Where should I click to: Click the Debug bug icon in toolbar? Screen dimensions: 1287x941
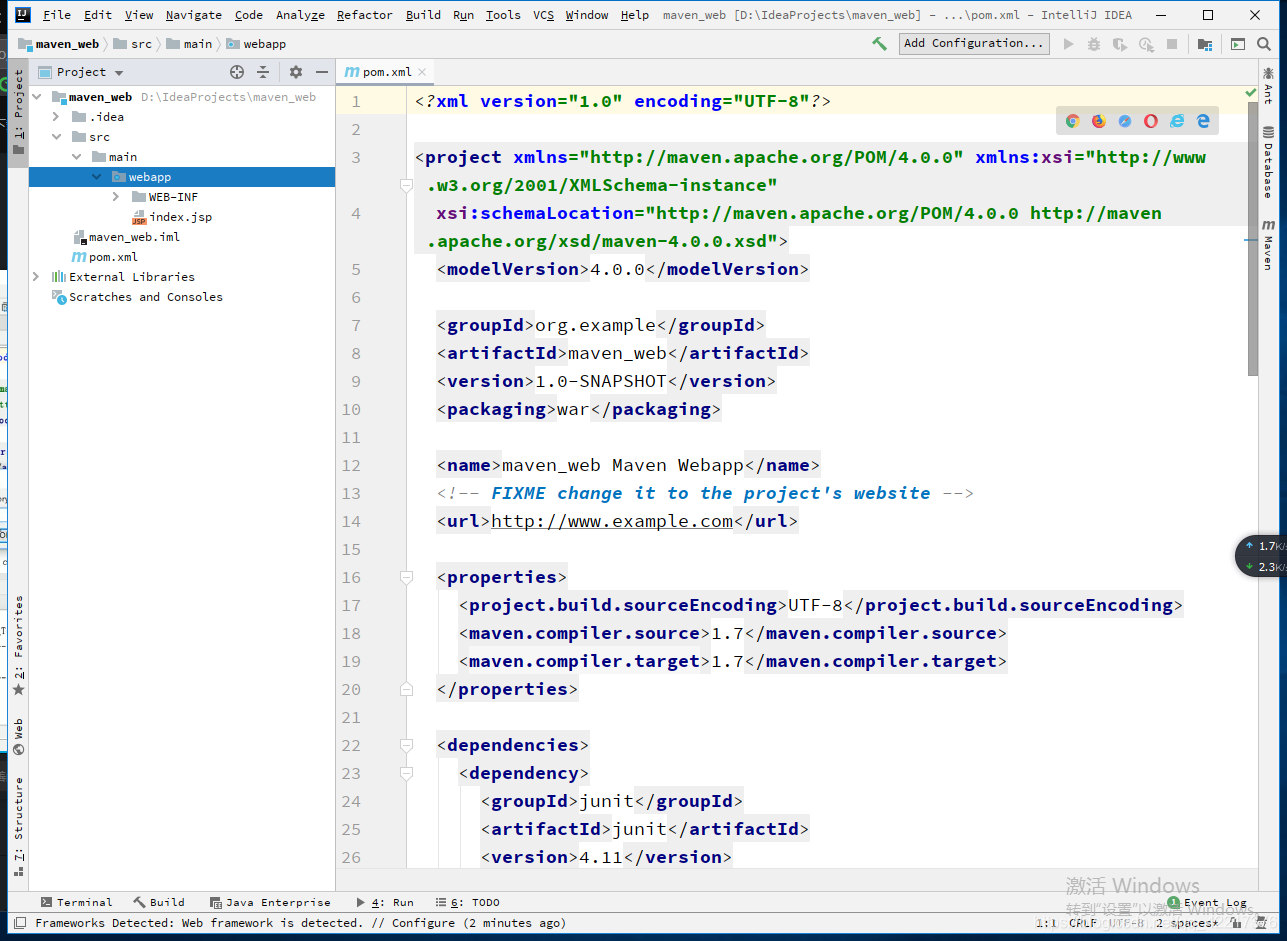[1094, 44]
